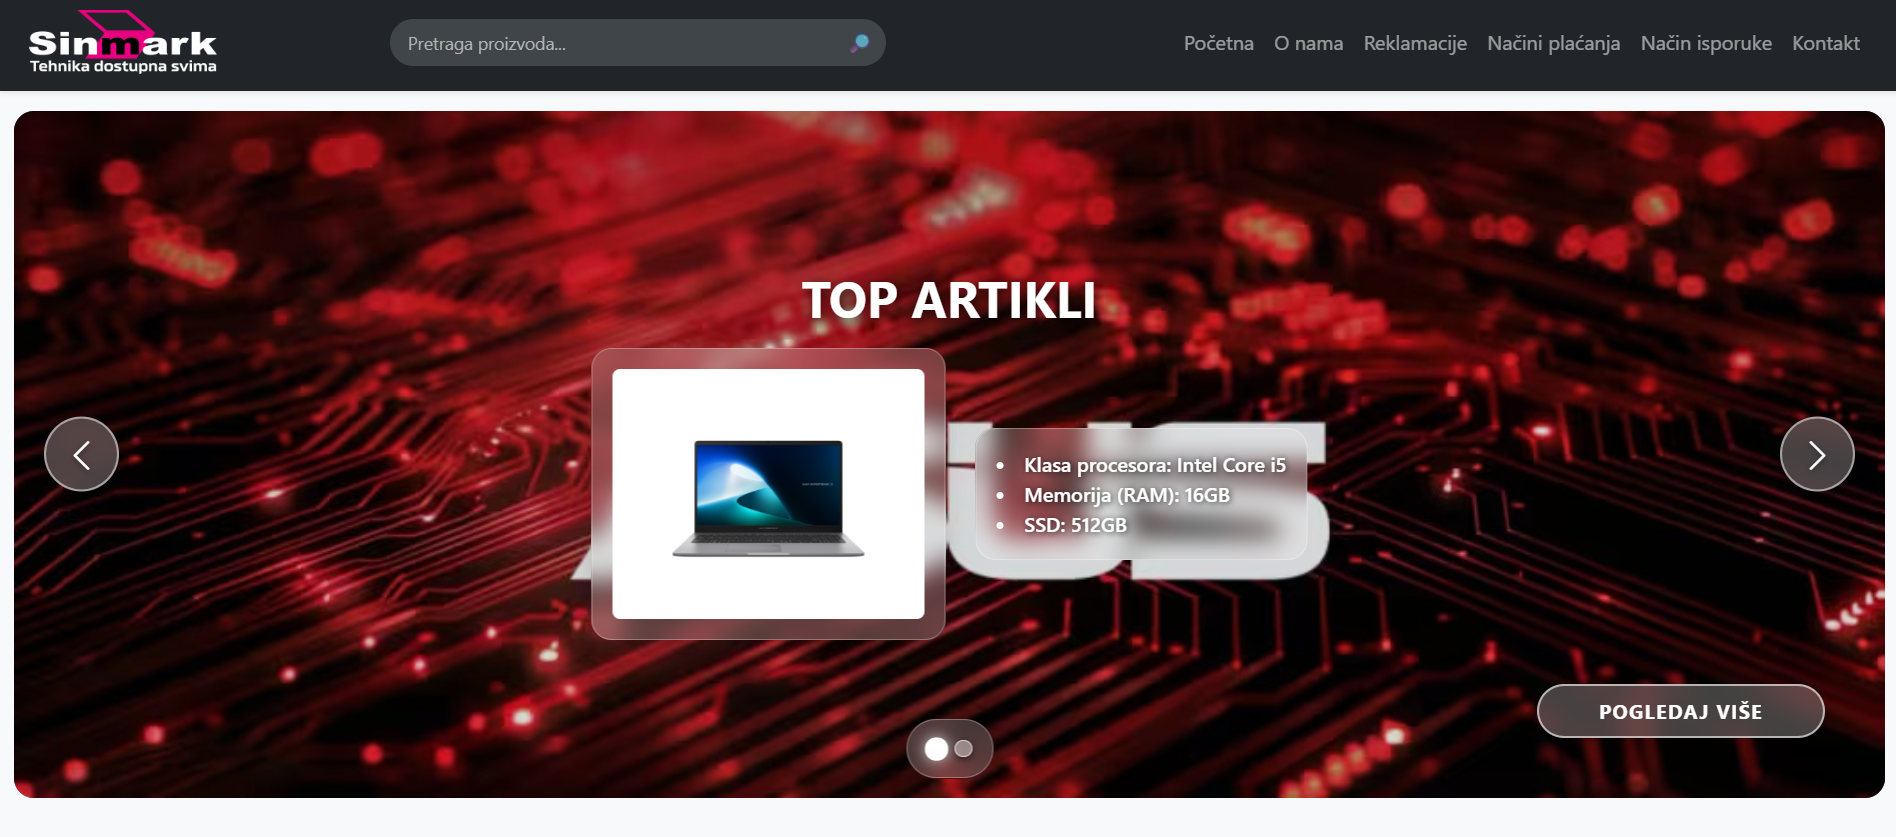Image resolution: width=1896 pixels, height=837 pixels.
Task: Click the search magnifier icon
Action: point(860,43)
